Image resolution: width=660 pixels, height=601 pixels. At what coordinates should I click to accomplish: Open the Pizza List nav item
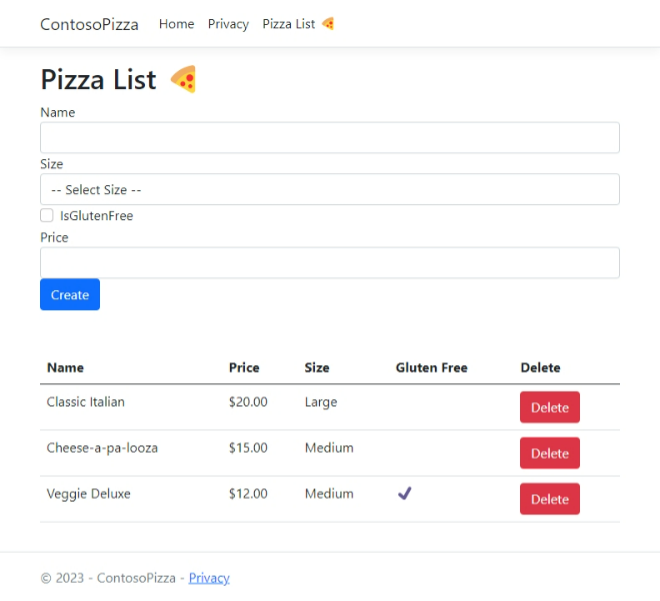click(289, 24)
